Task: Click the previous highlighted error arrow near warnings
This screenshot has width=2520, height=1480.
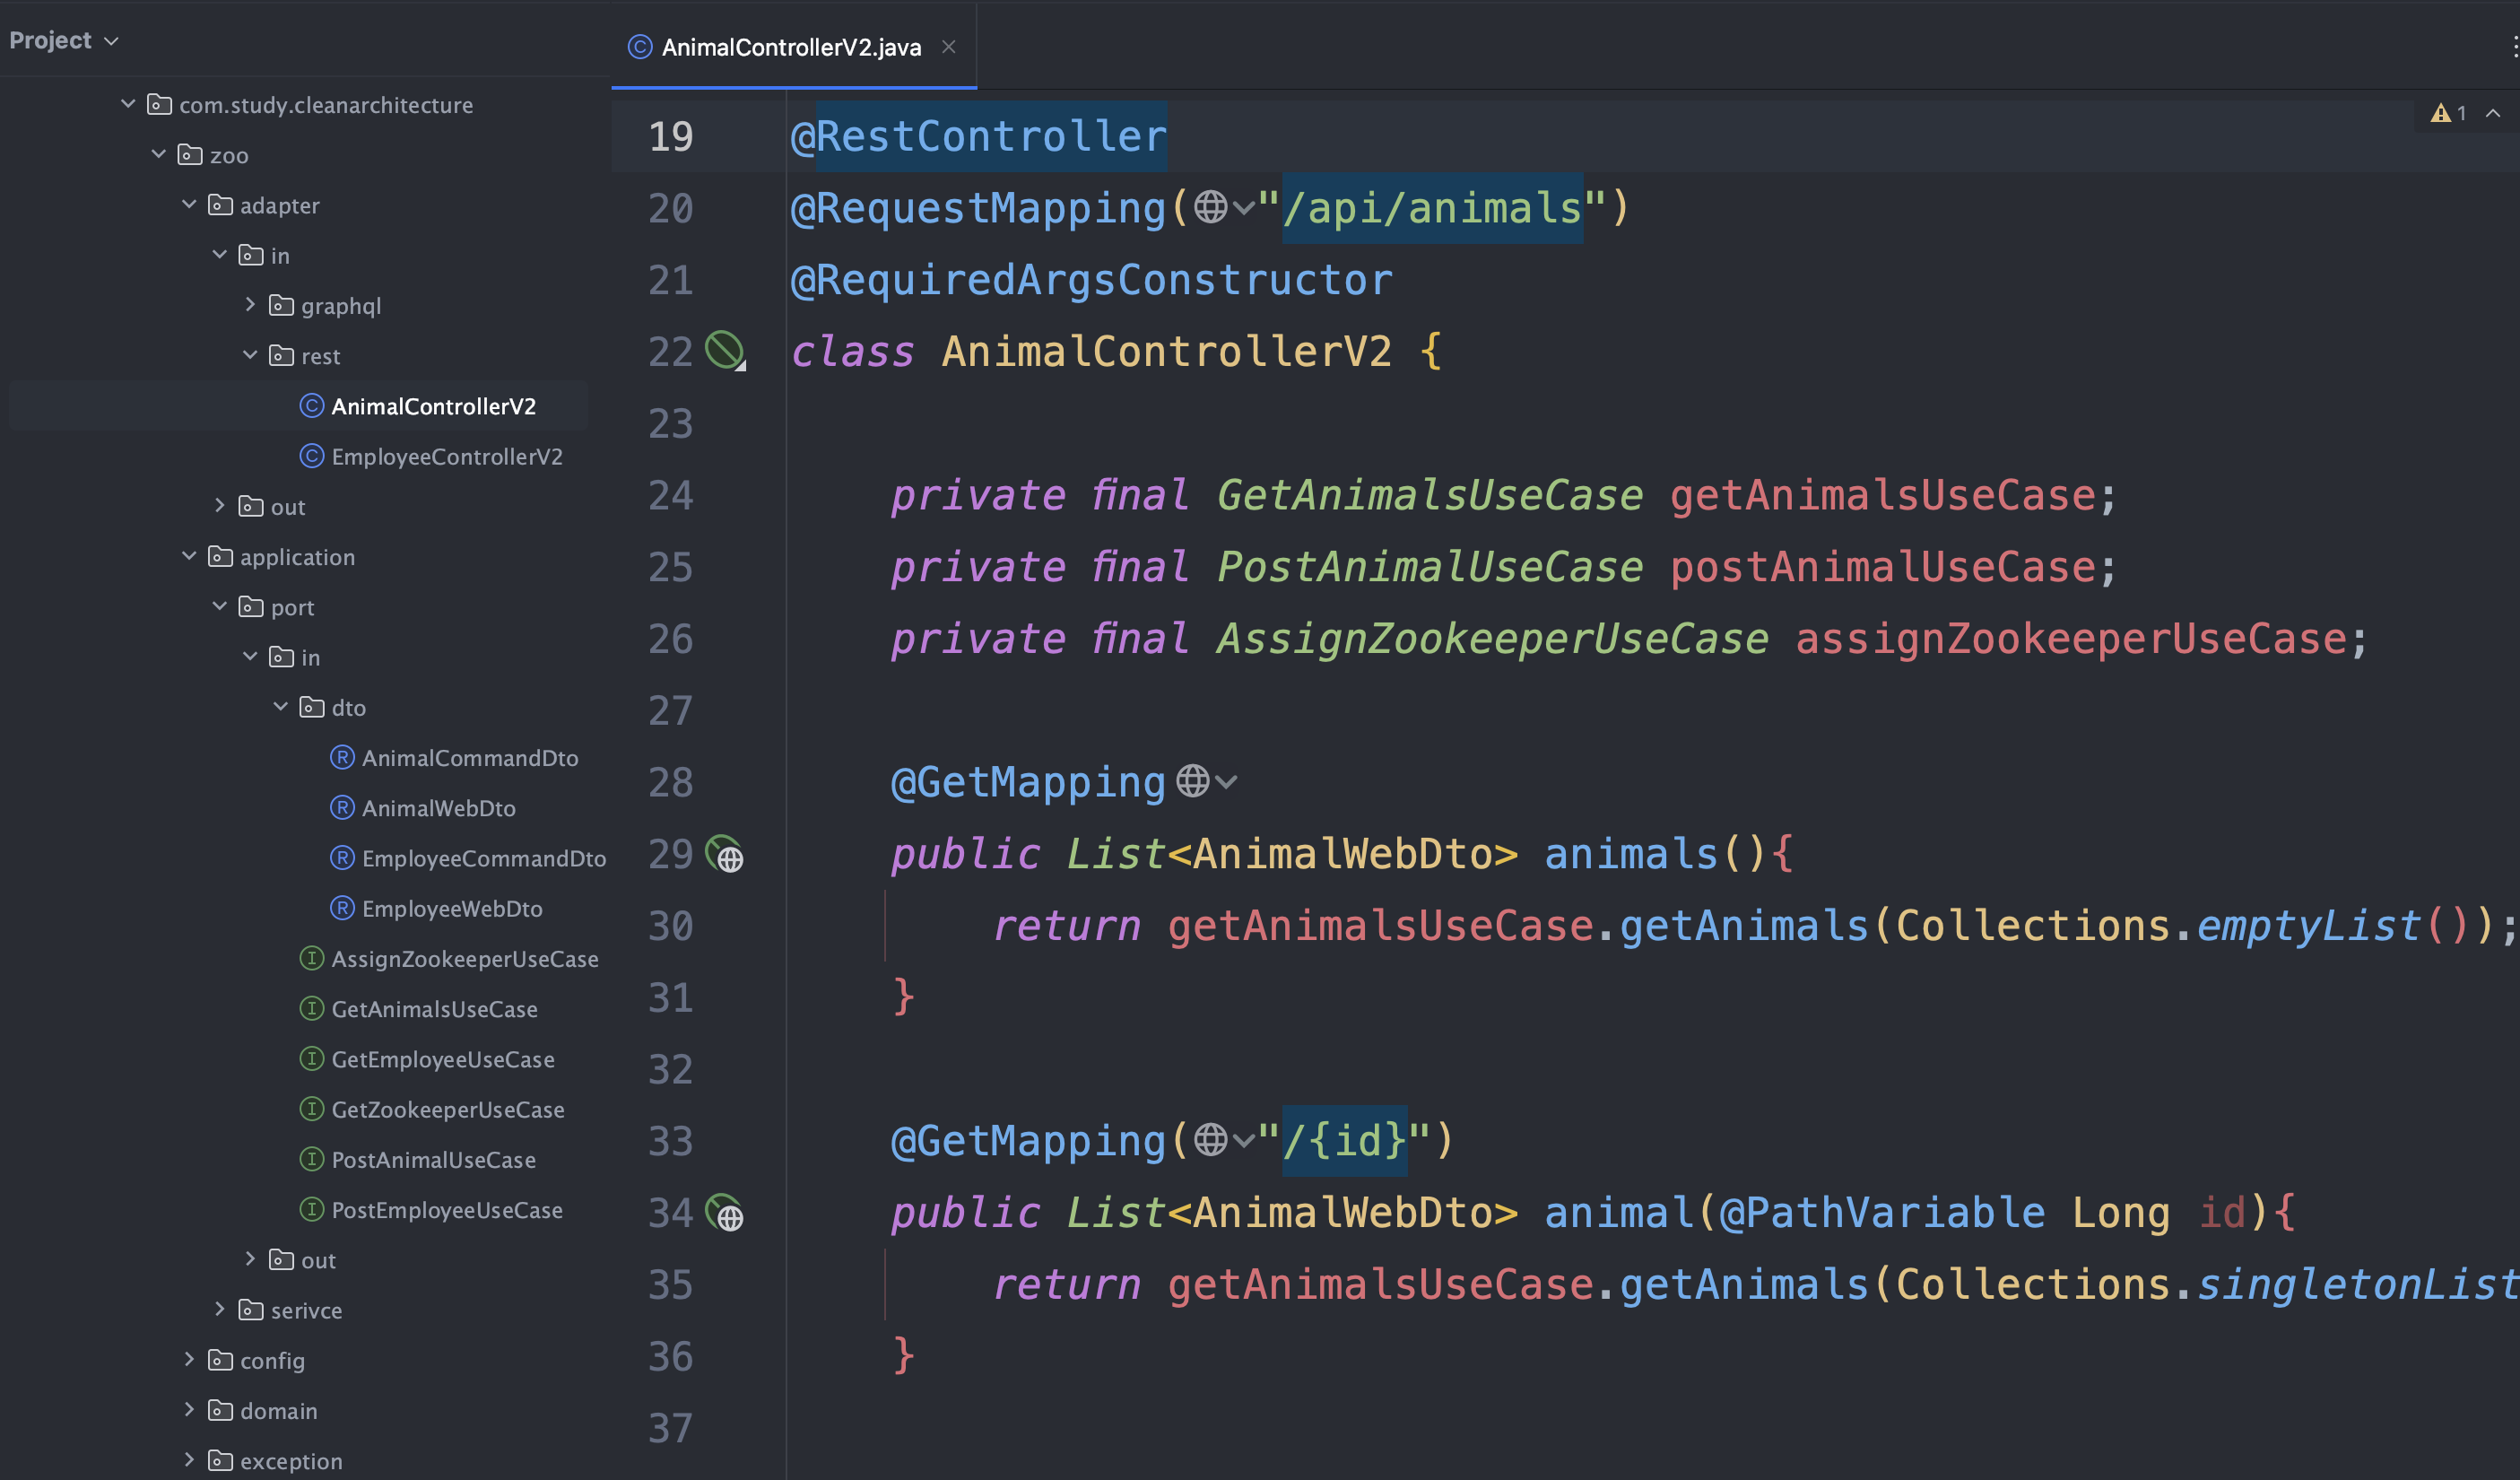Action: tap(2493, 113)
